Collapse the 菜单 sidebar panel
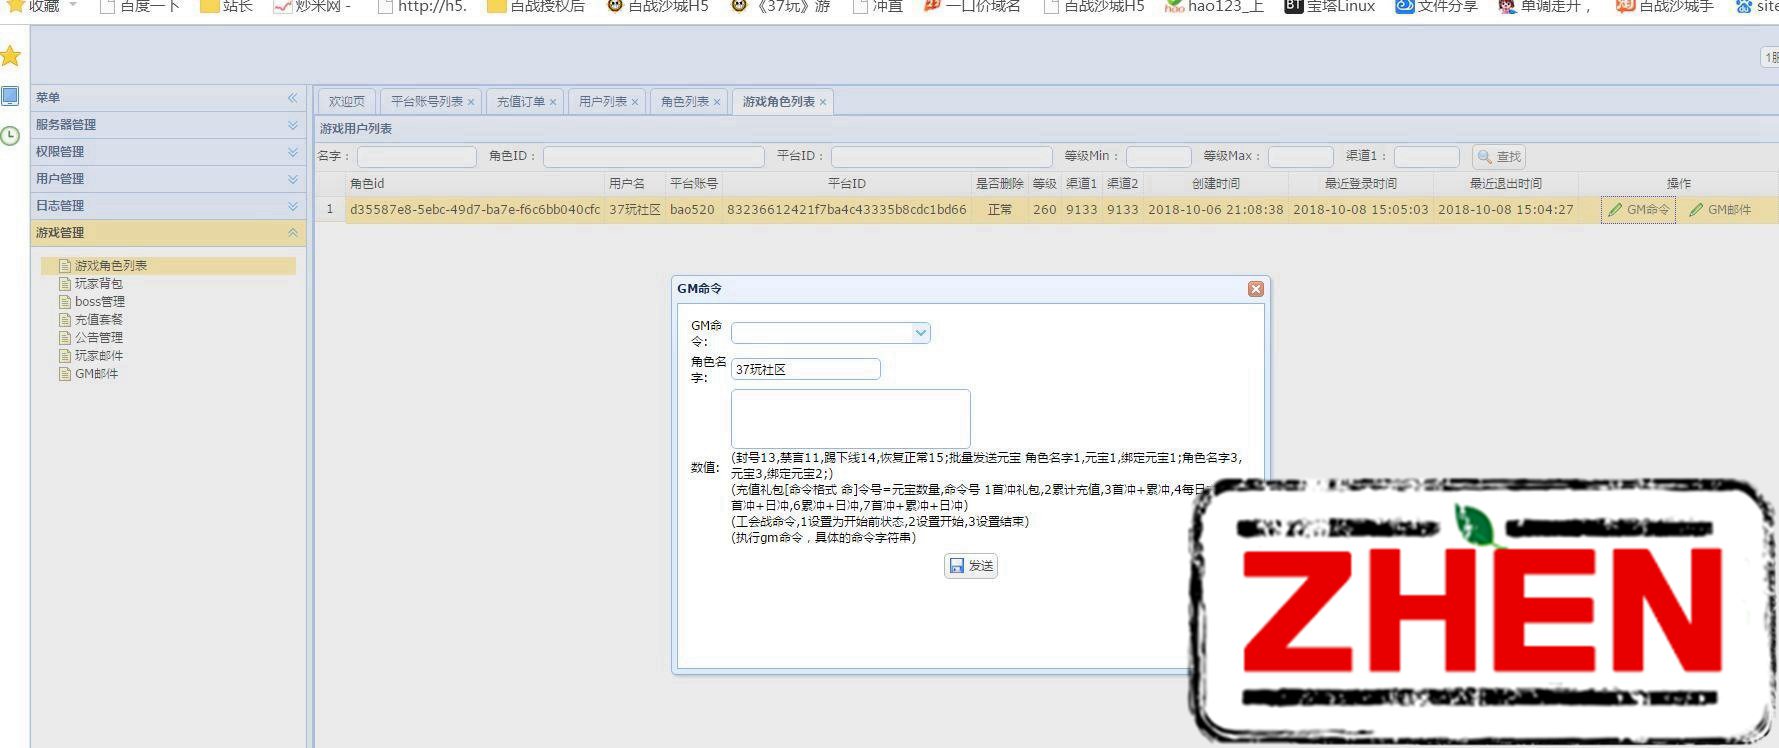Image resolution: width=1779 pixels, height=748 pixels. tap(292, 98)
